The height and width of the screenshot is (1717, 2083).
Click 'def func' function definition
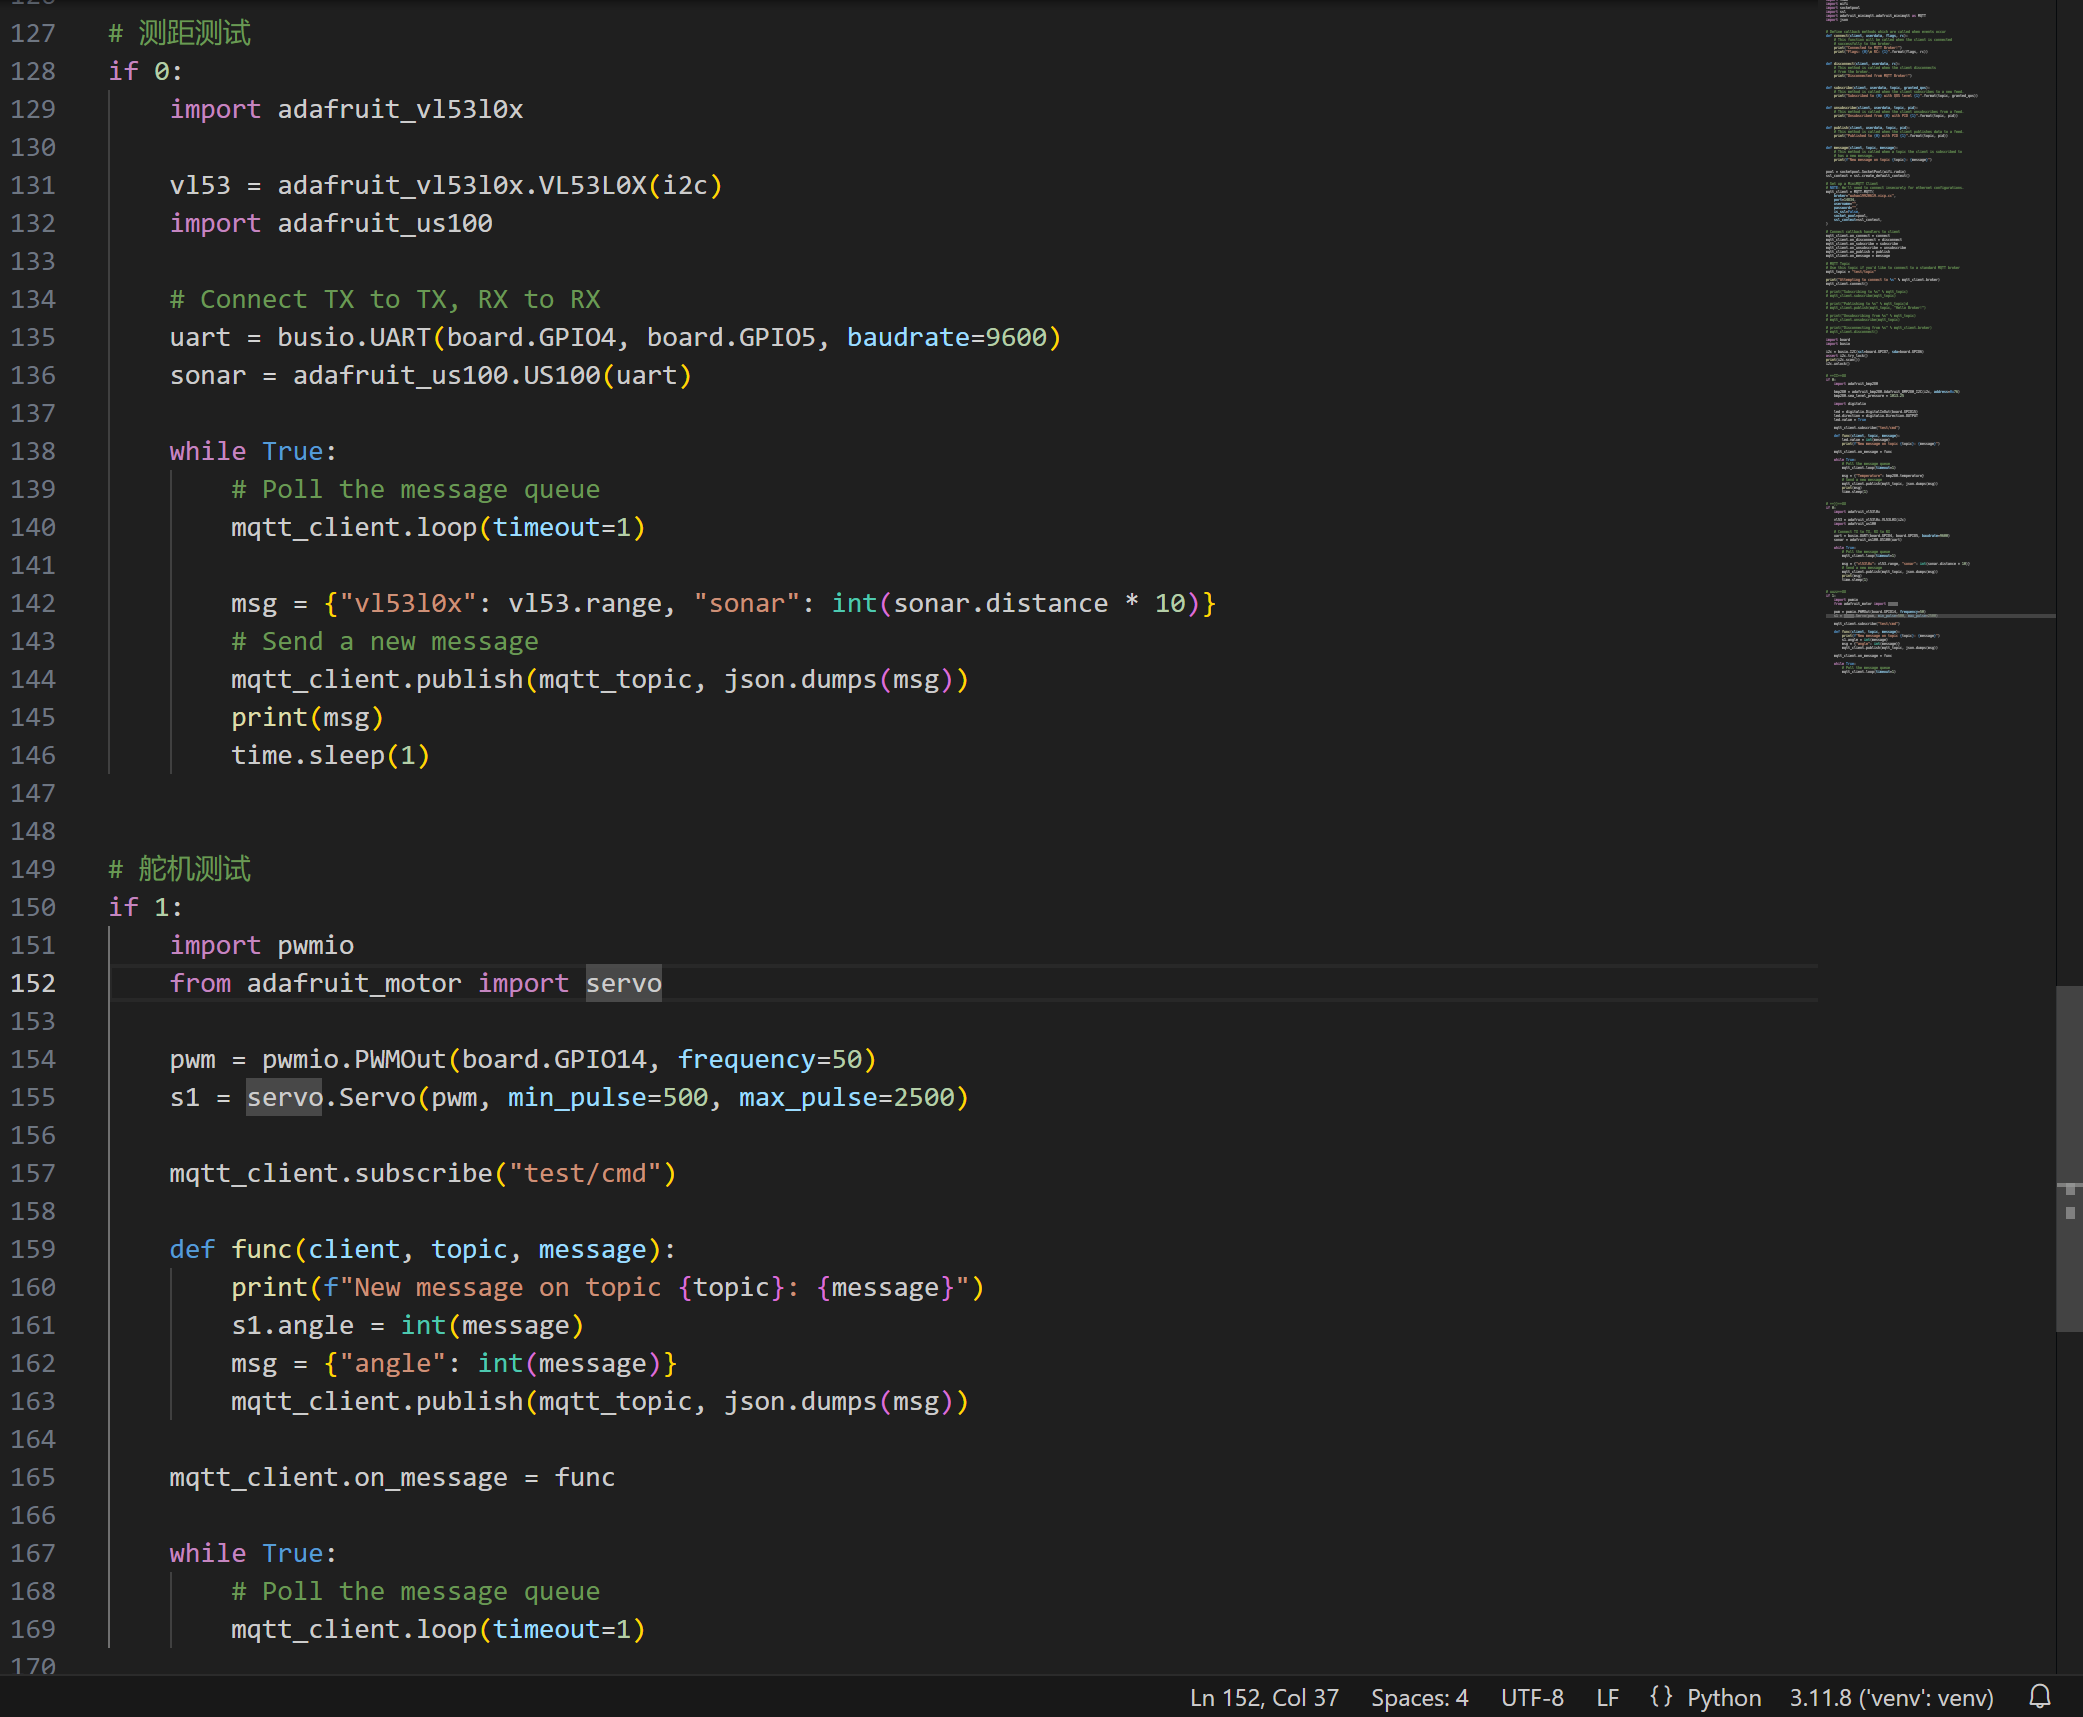click(231, 1249)
